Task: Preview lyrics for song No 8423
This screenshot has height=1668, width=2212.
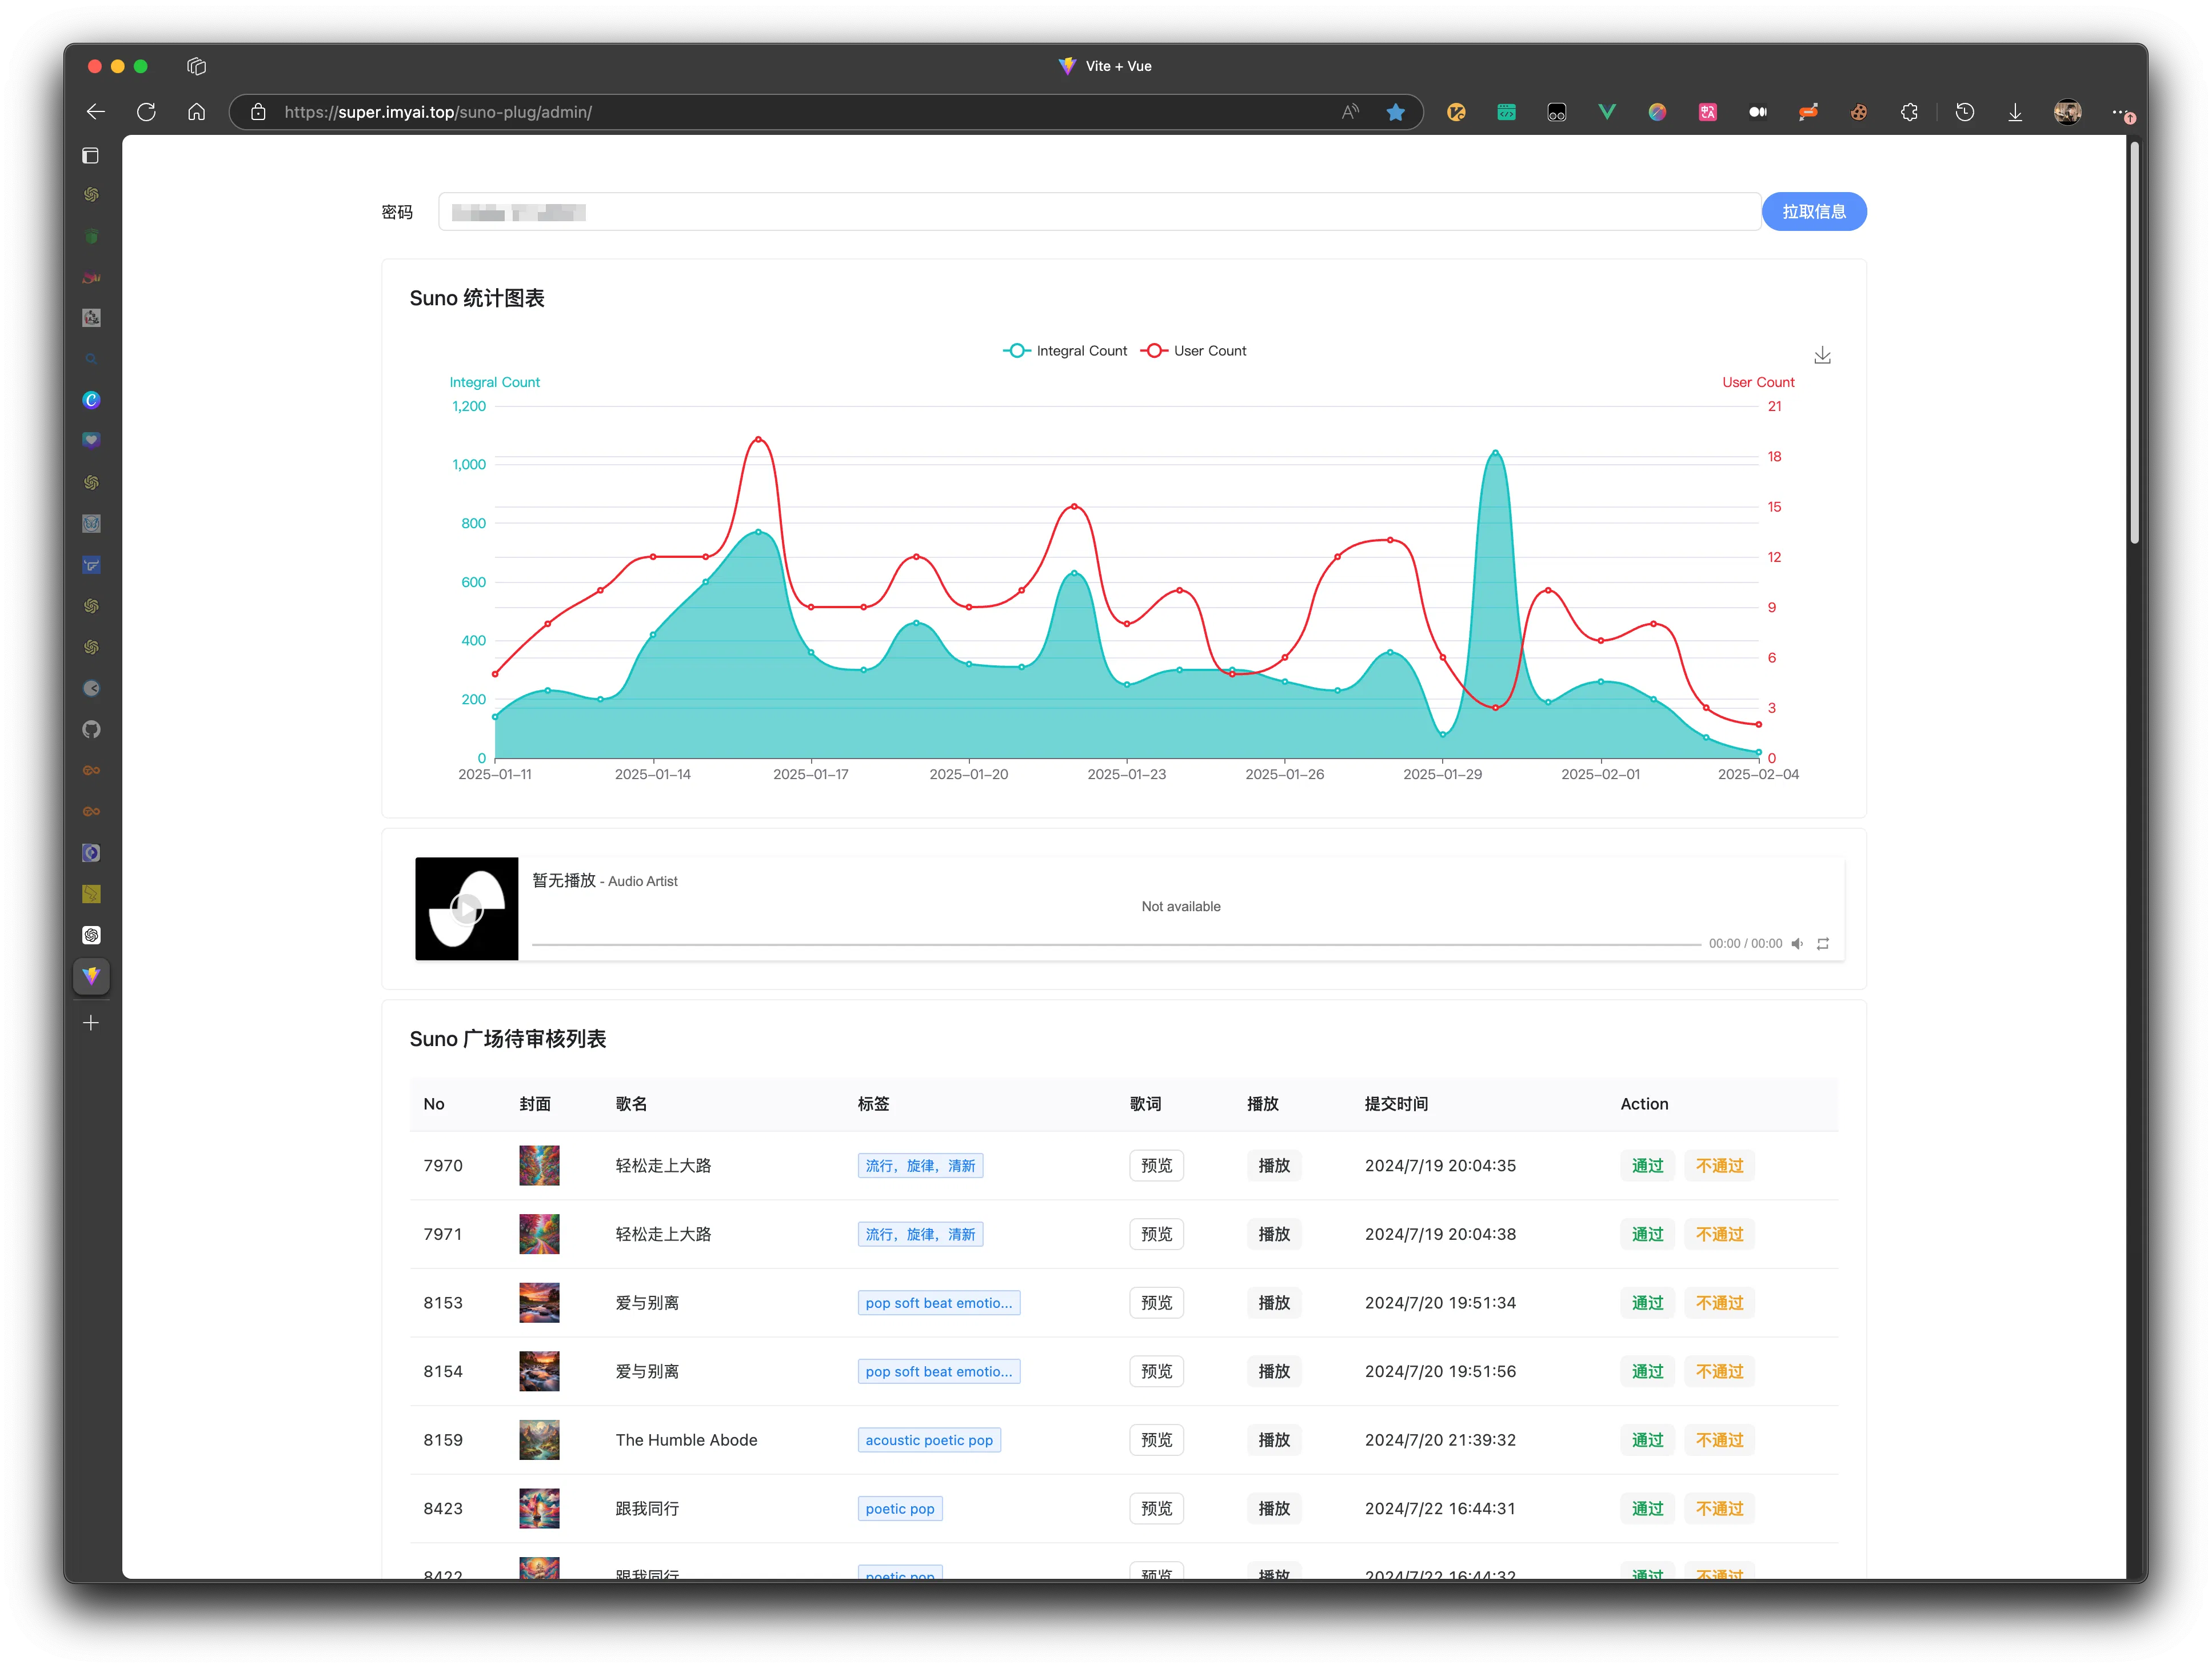Action: [x=1156, y=1508]
